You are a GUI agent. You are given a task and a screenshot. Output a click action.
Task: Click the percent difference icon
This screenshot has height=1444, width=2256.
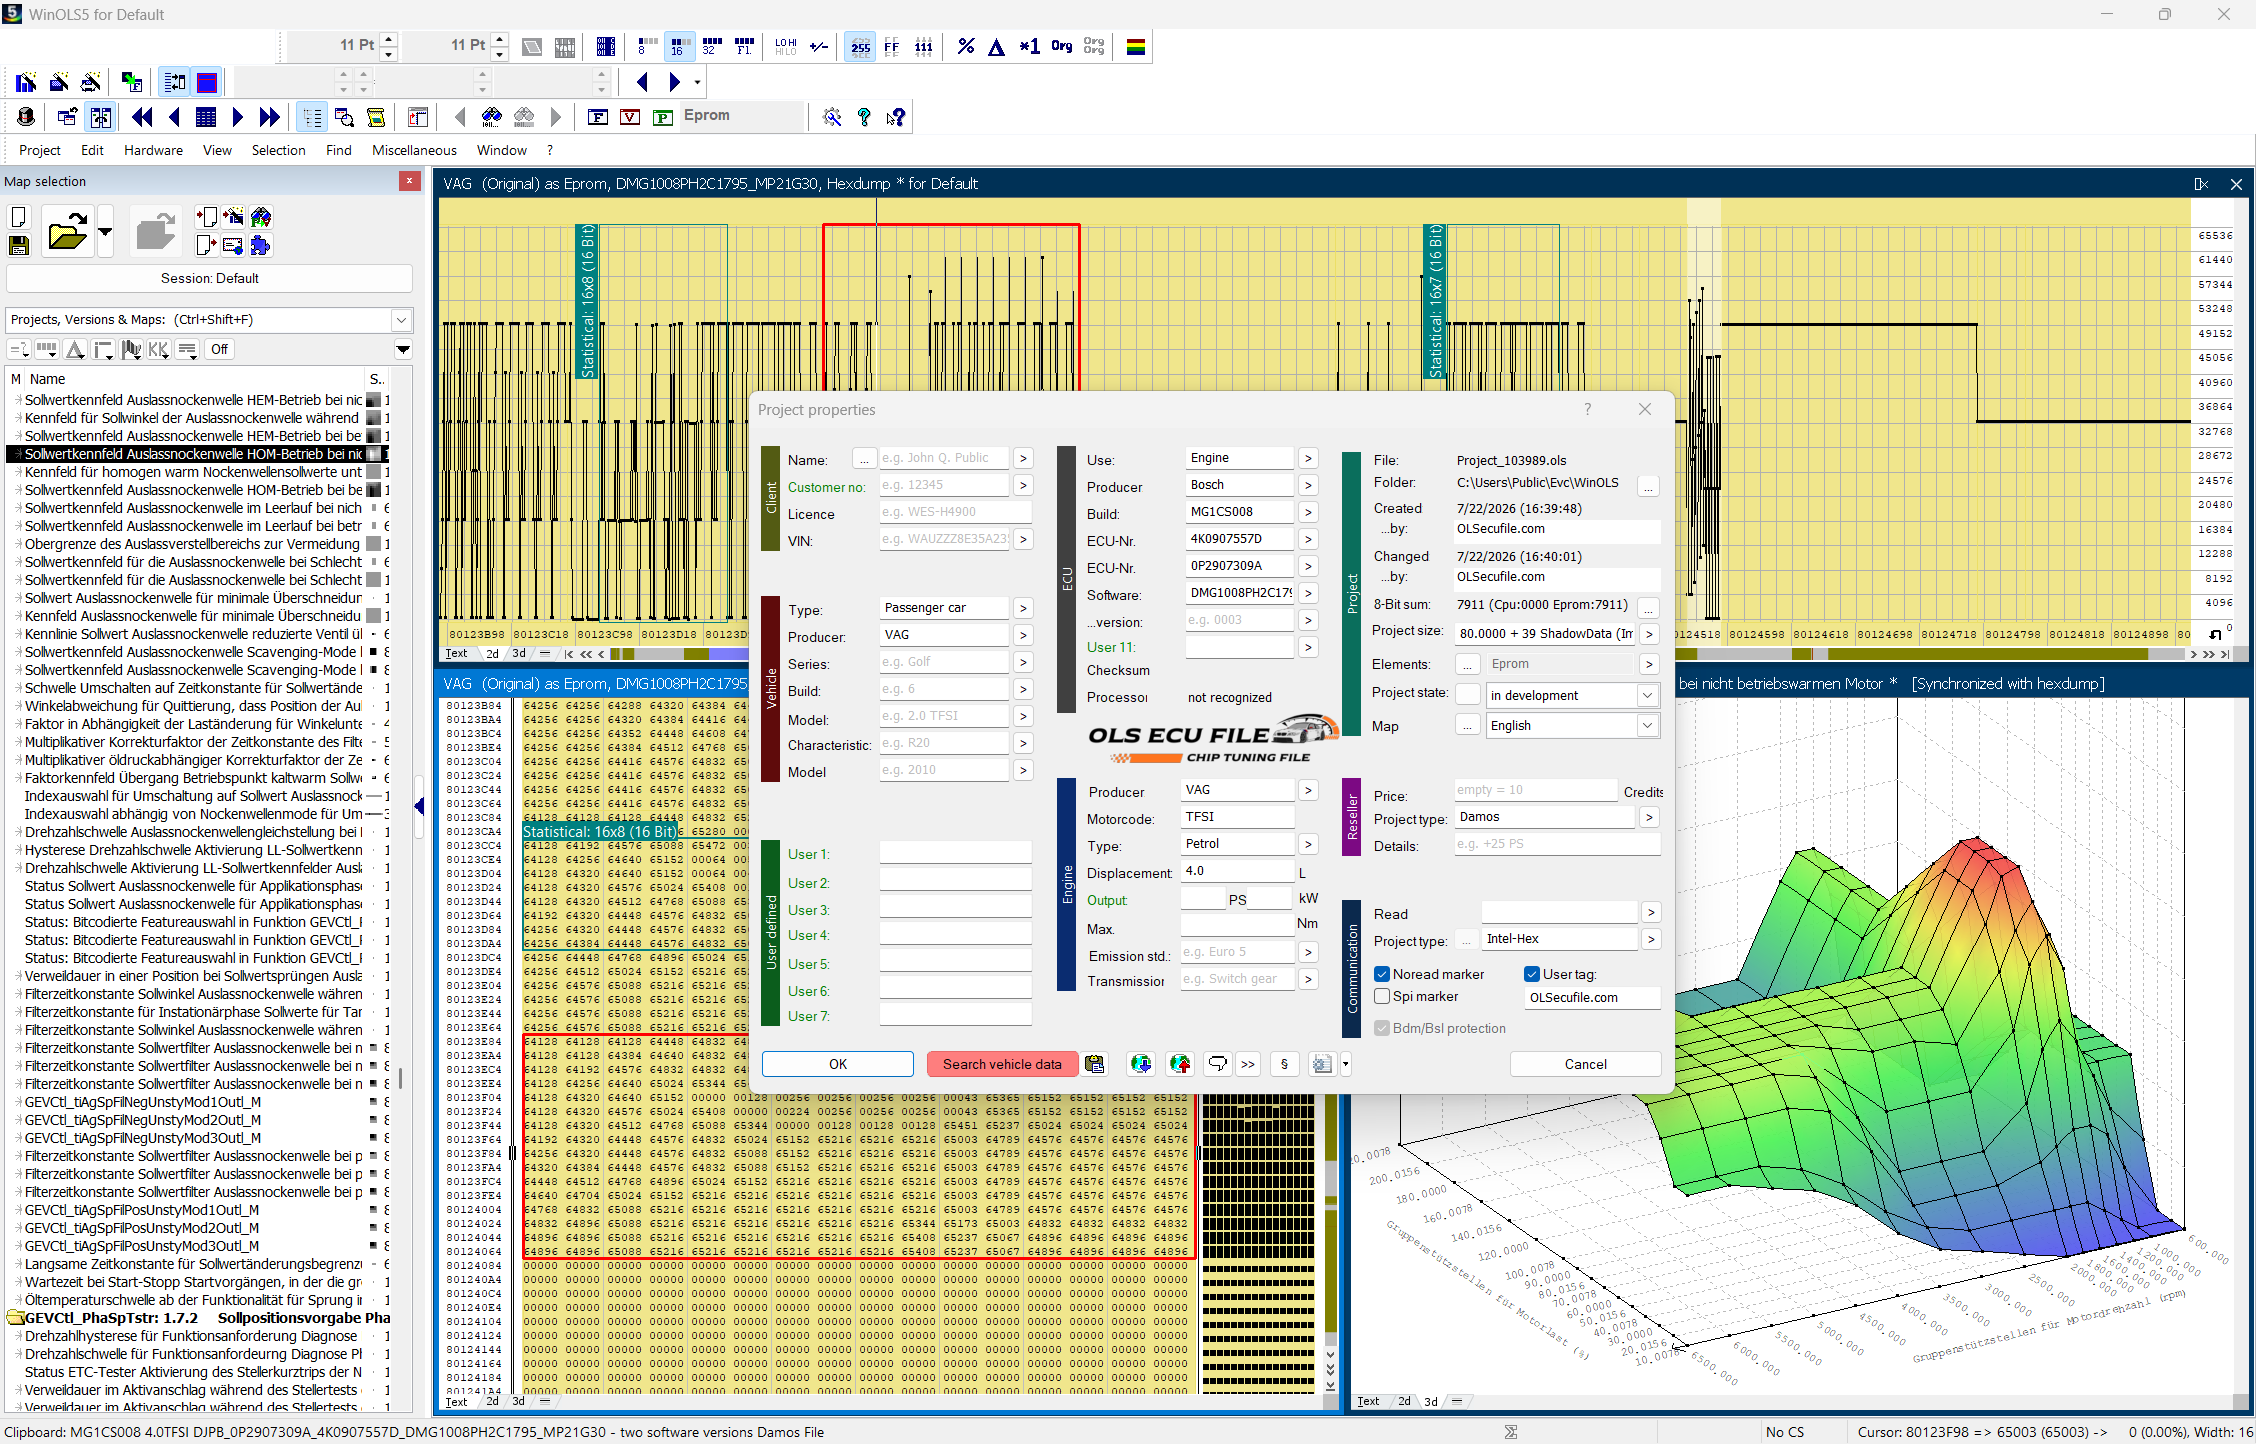tap(966, 46)
